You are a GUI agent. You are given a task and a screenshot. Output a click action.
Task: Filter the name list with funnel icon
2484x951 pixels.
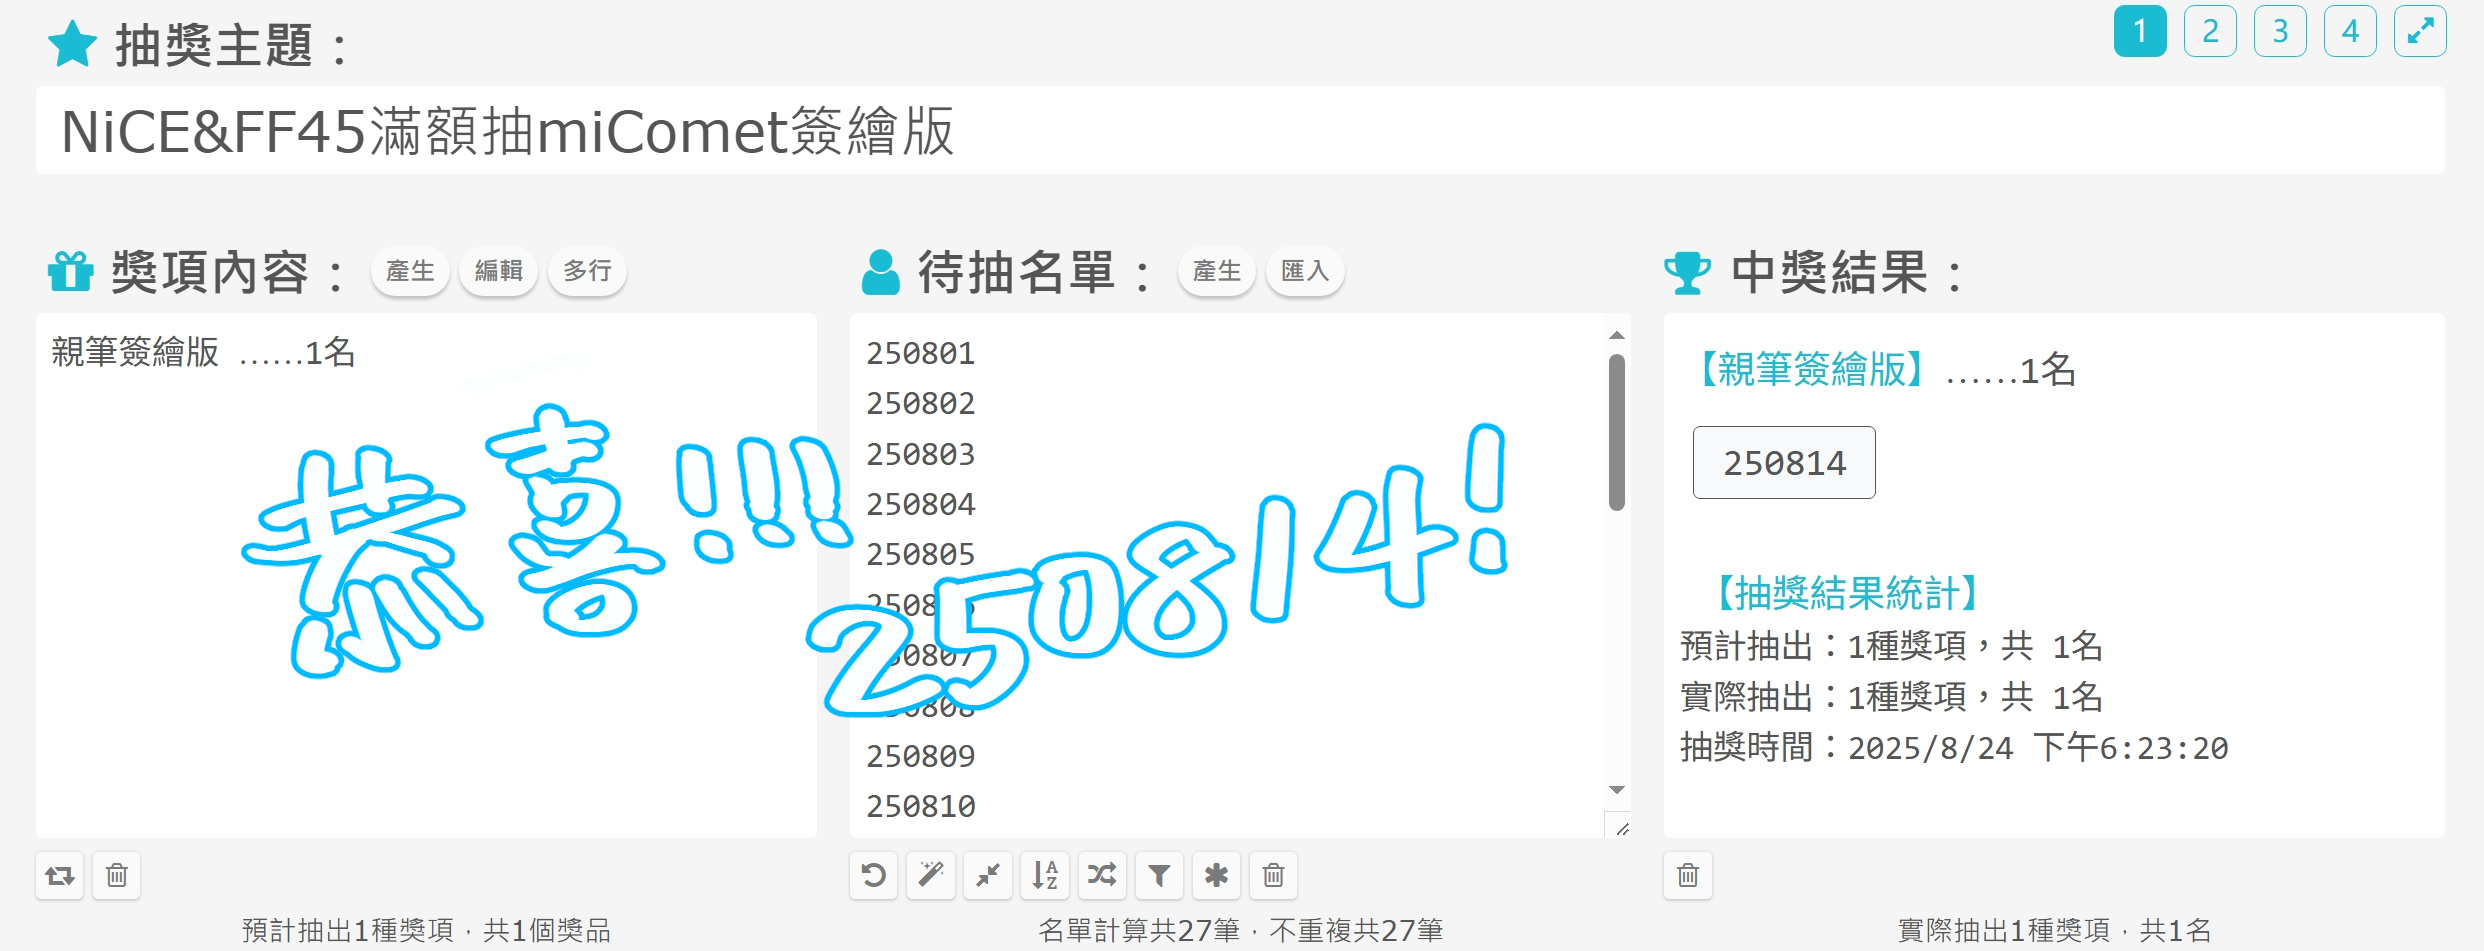point(1159,876)
